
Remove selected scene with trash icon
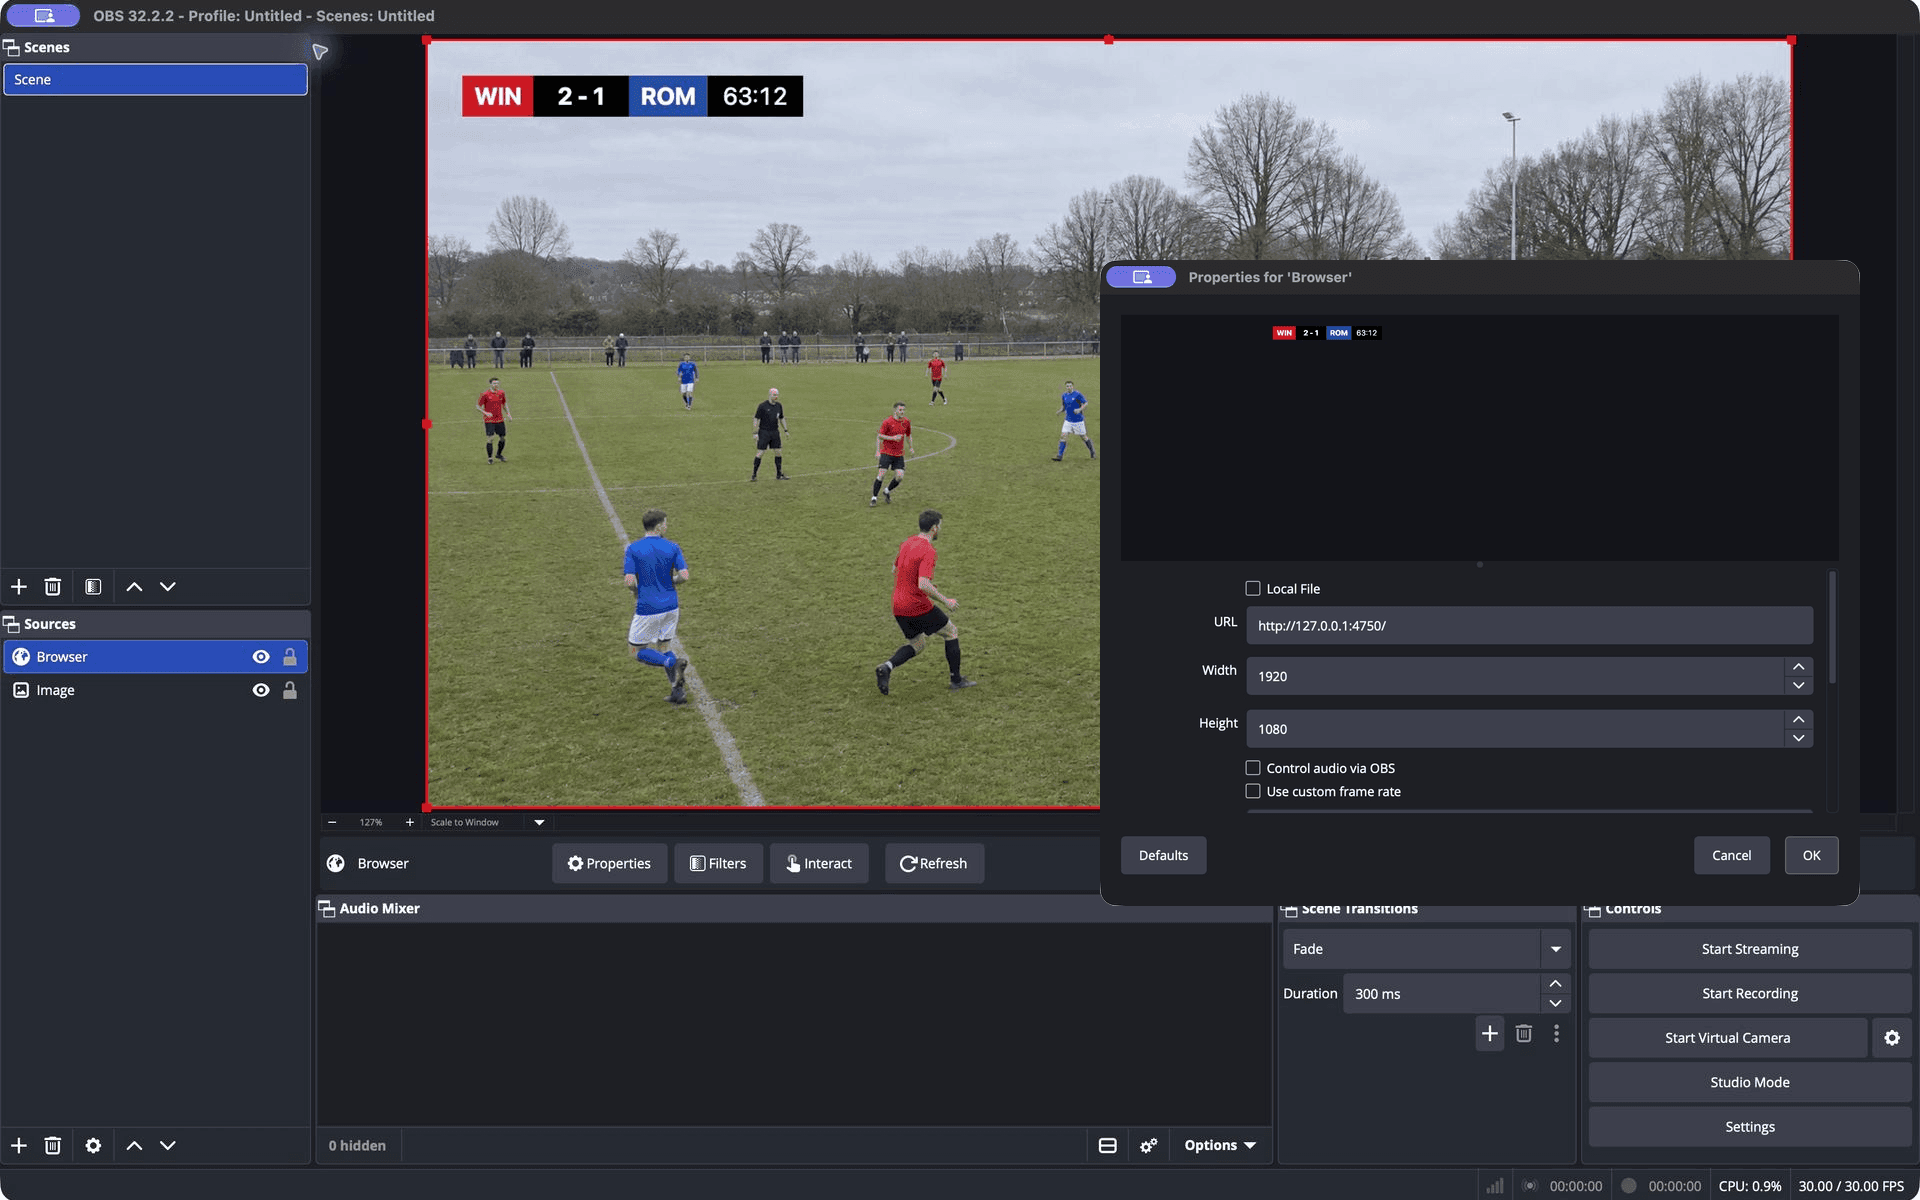click(x=53, y=587)
